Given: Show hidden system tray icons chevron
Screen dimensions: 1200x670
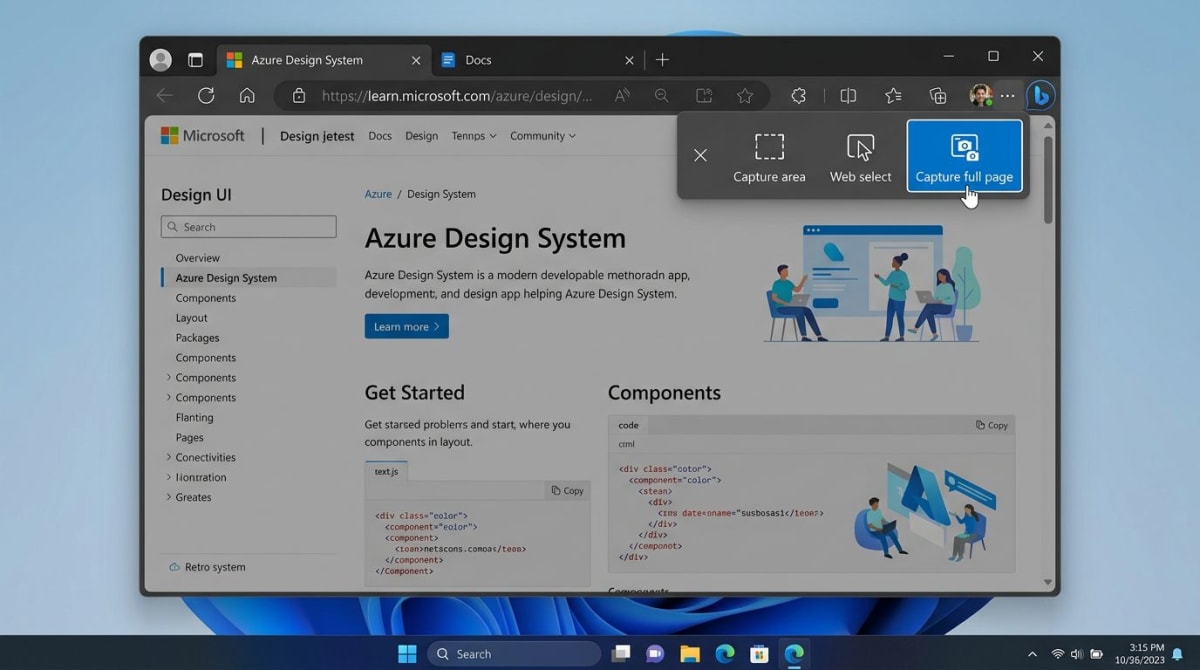Looking at the screenshot, I should (x=1032, y=654).
